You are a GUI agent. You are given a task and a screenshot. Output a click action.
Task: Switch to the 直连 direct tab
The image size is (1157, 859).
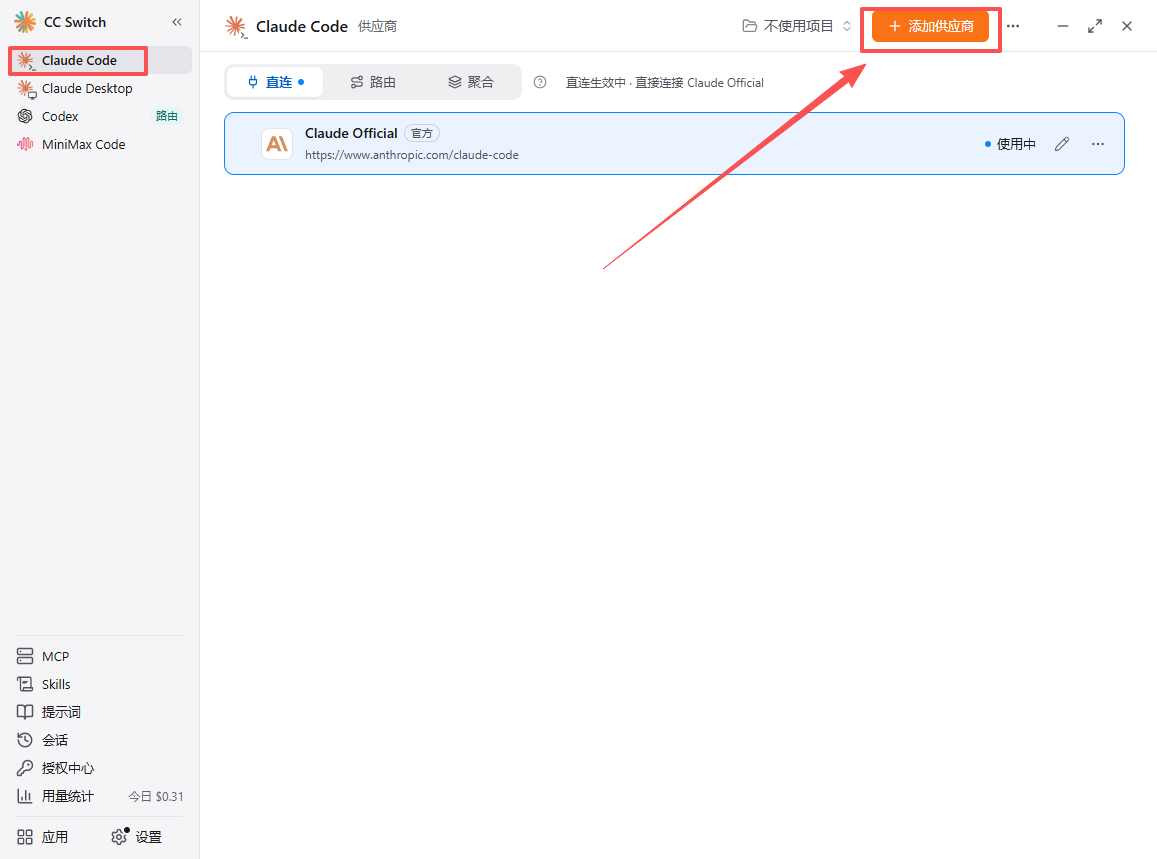[275, 82]
